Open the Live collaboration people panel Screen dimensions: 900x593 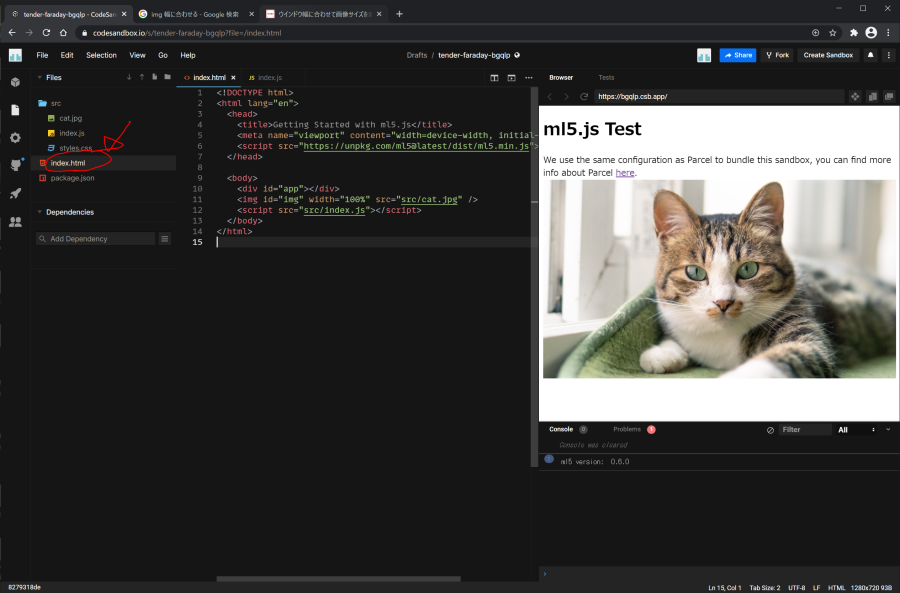coord(15,221)
